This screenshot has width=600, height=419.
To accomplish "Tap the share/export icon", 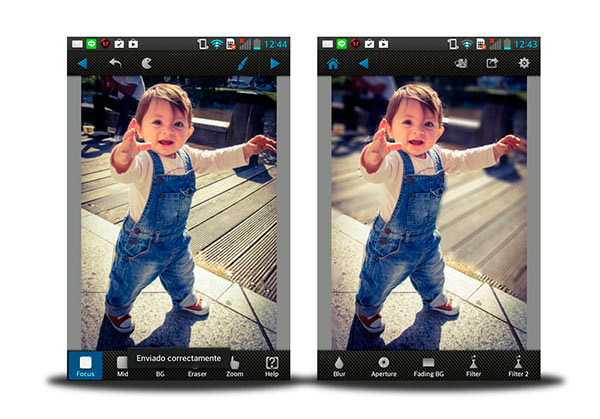I will 492,63.
